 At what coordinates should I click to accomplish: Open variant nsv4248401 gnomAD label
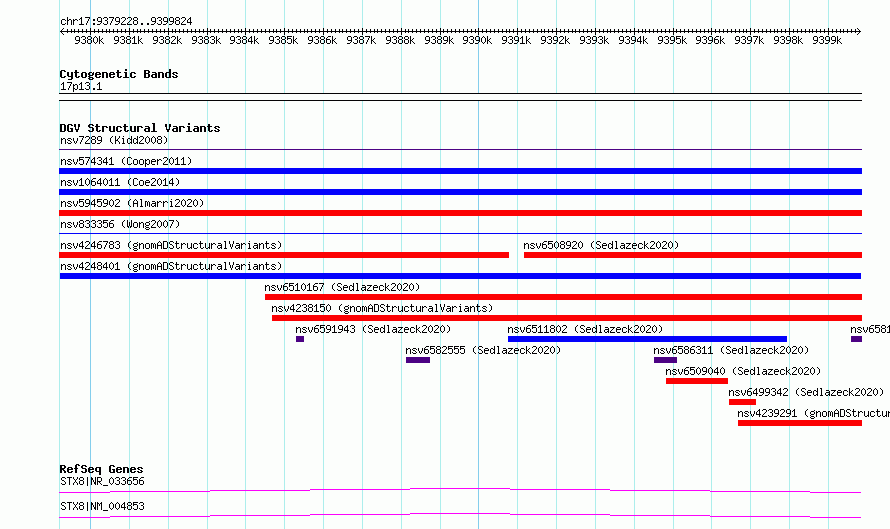[x=171, y=266]
